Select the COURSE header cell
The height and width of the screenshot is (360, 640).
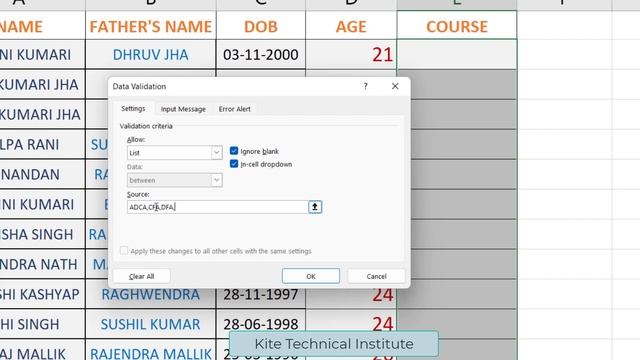click(x=457, y=26)
